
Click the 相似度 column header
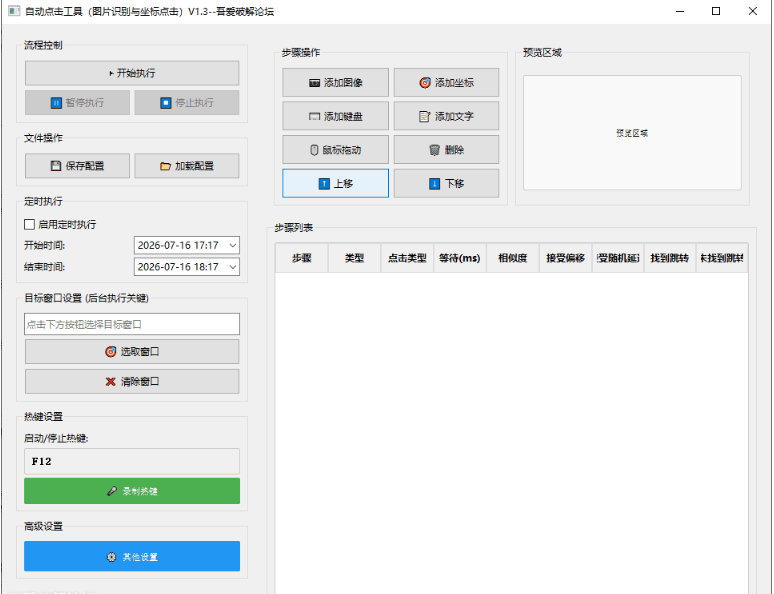(x=513, y=258)
